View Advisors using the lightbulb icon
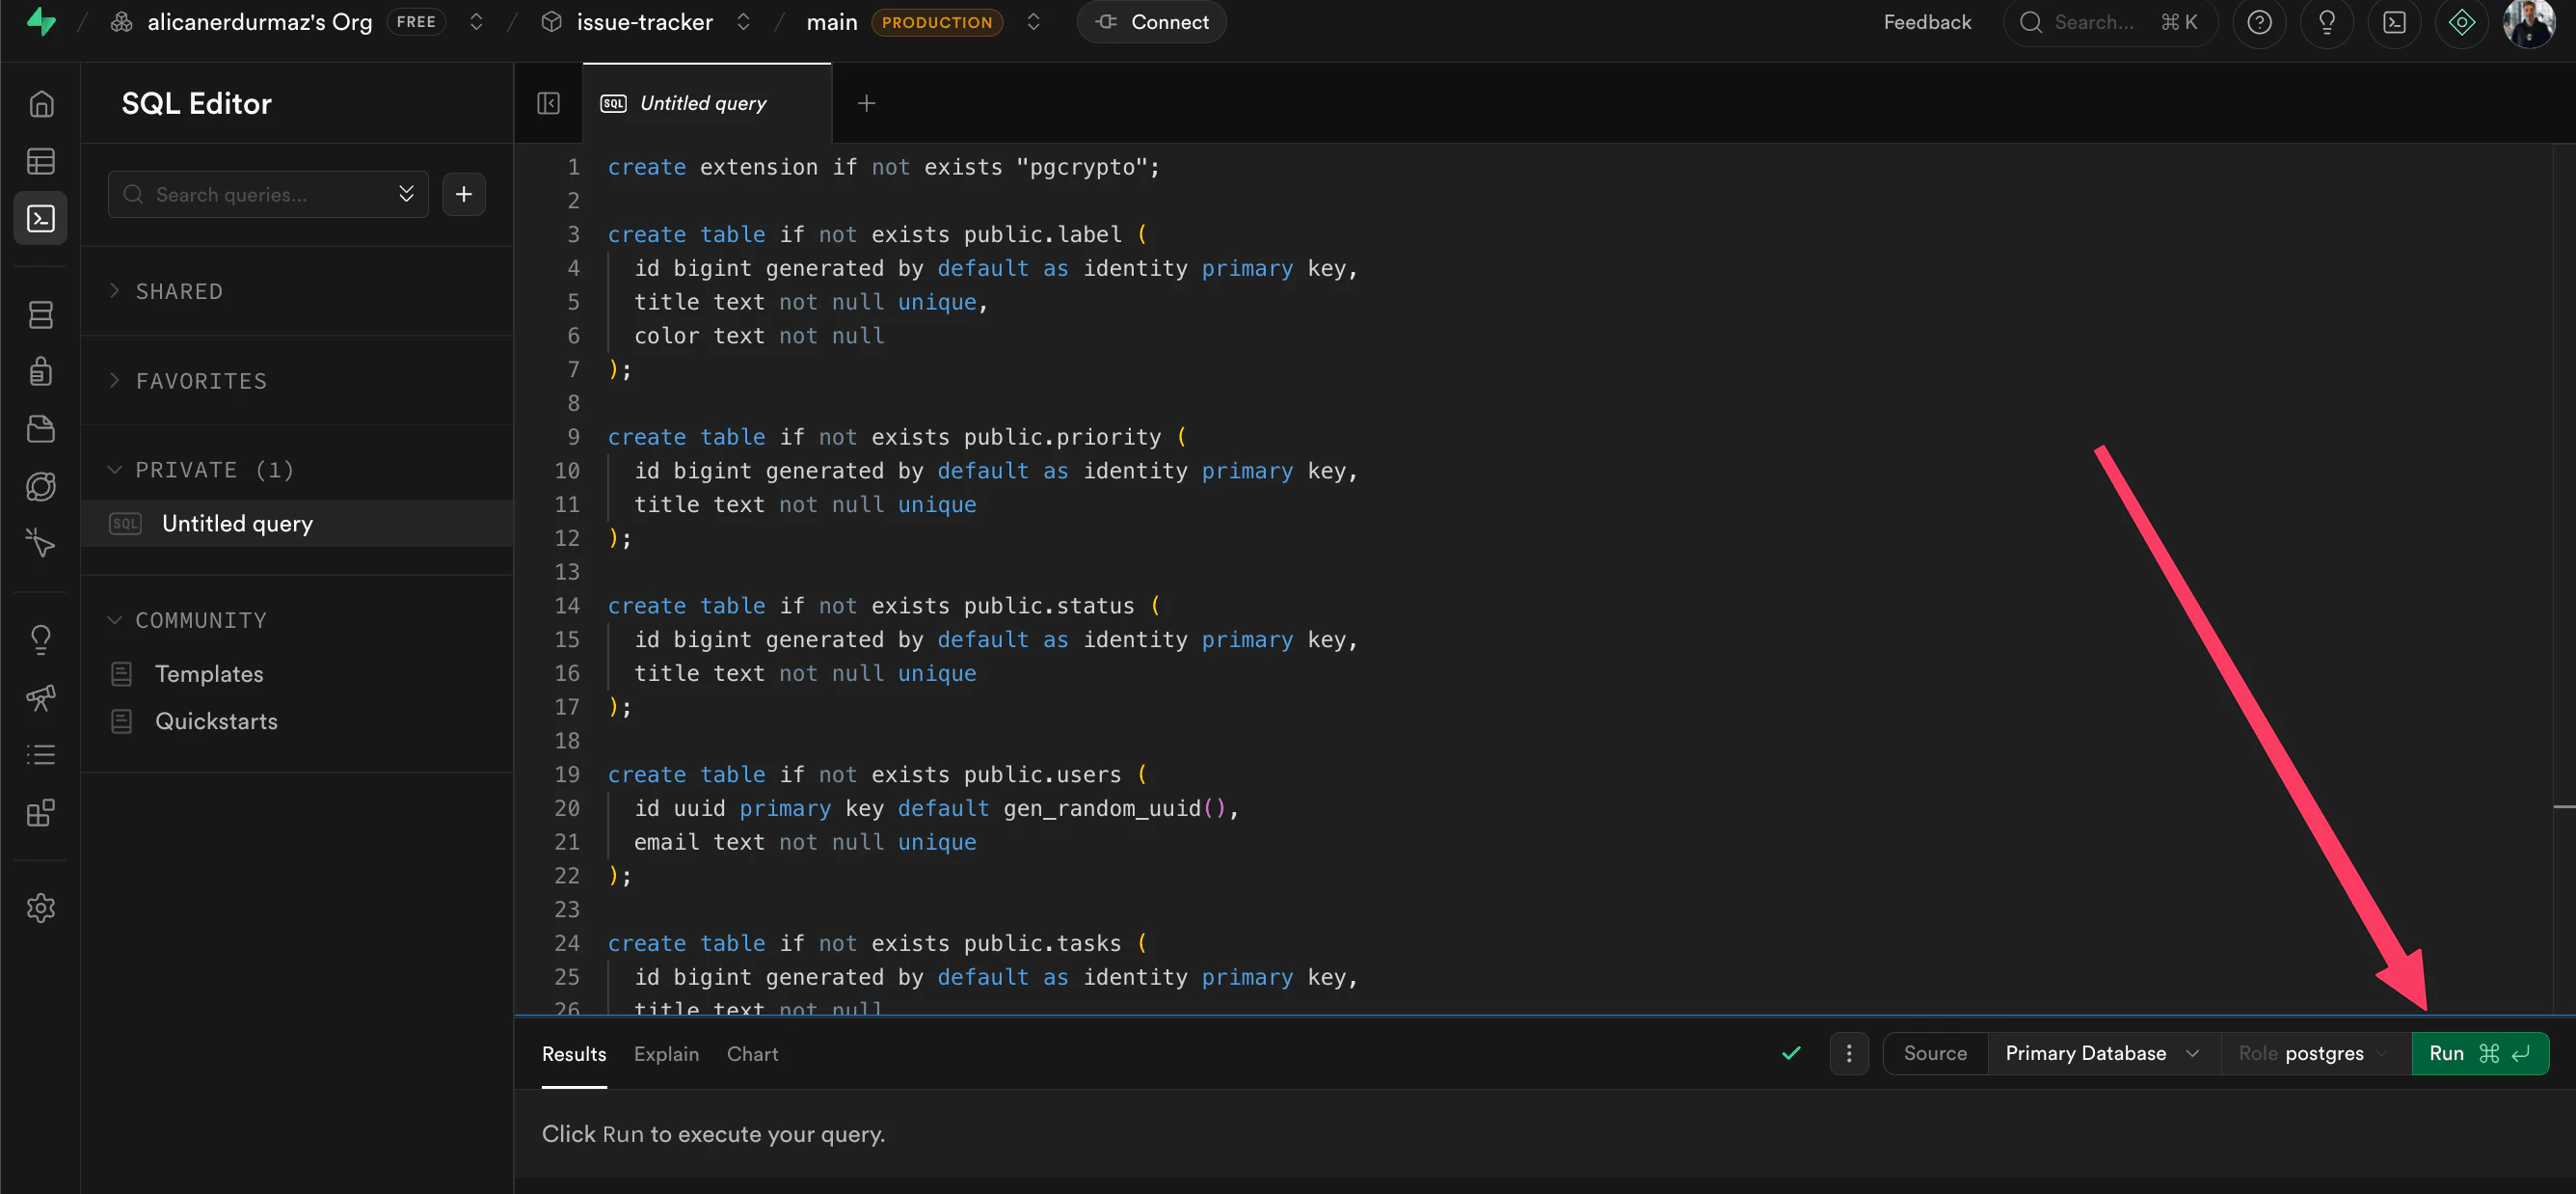This screenshot has height=1194, width=2576. (41, 639)
